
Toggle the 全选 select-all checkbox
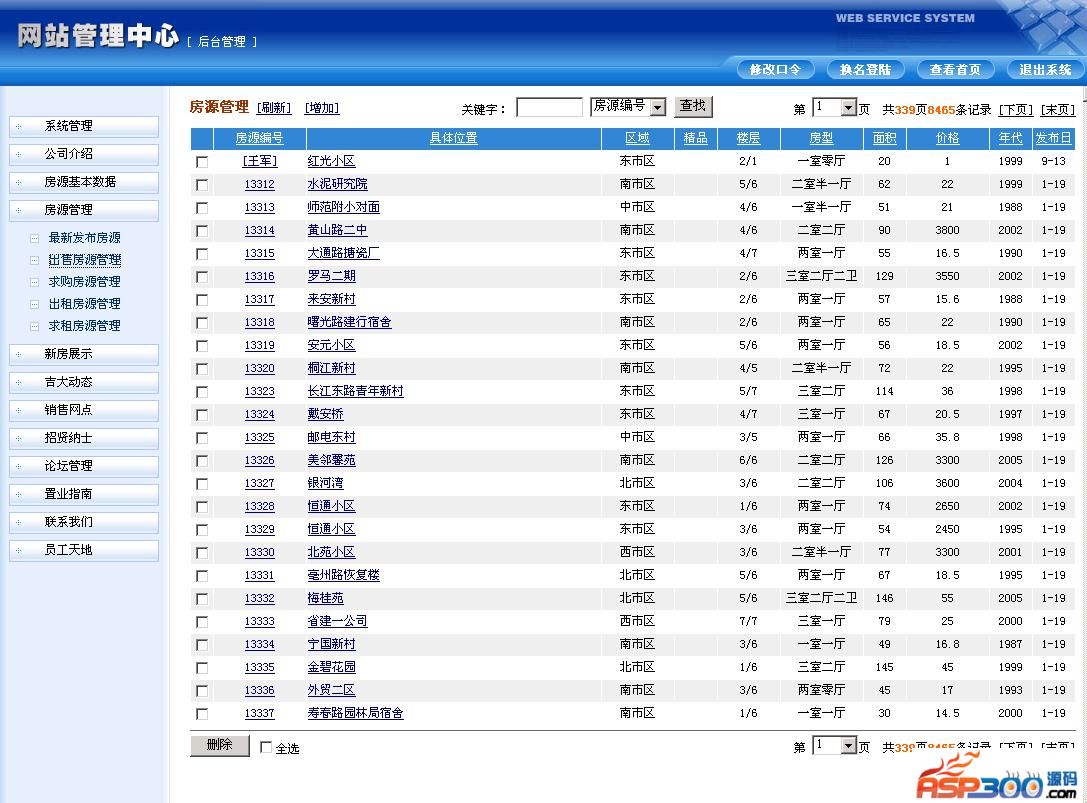(266, 747)
